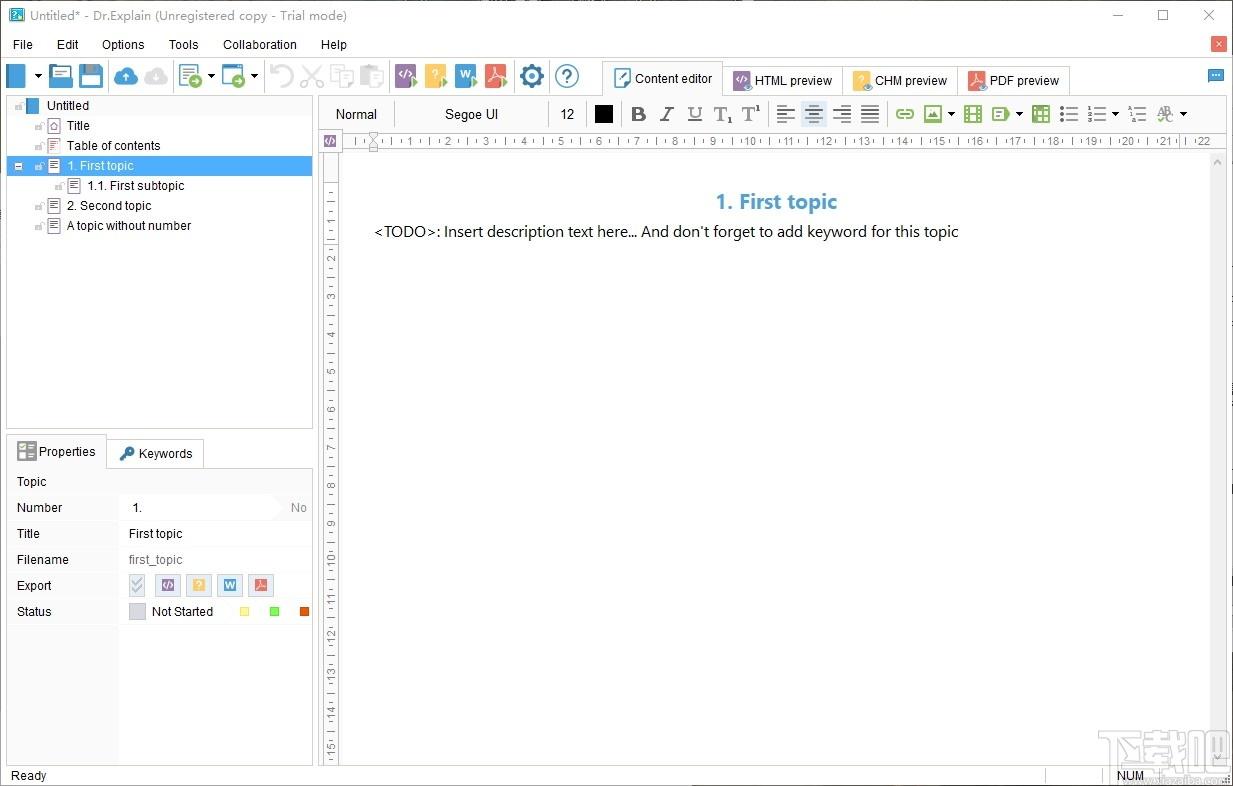
Task: Insert a table from the formatting toolbar
Action: coord(1041,114)
